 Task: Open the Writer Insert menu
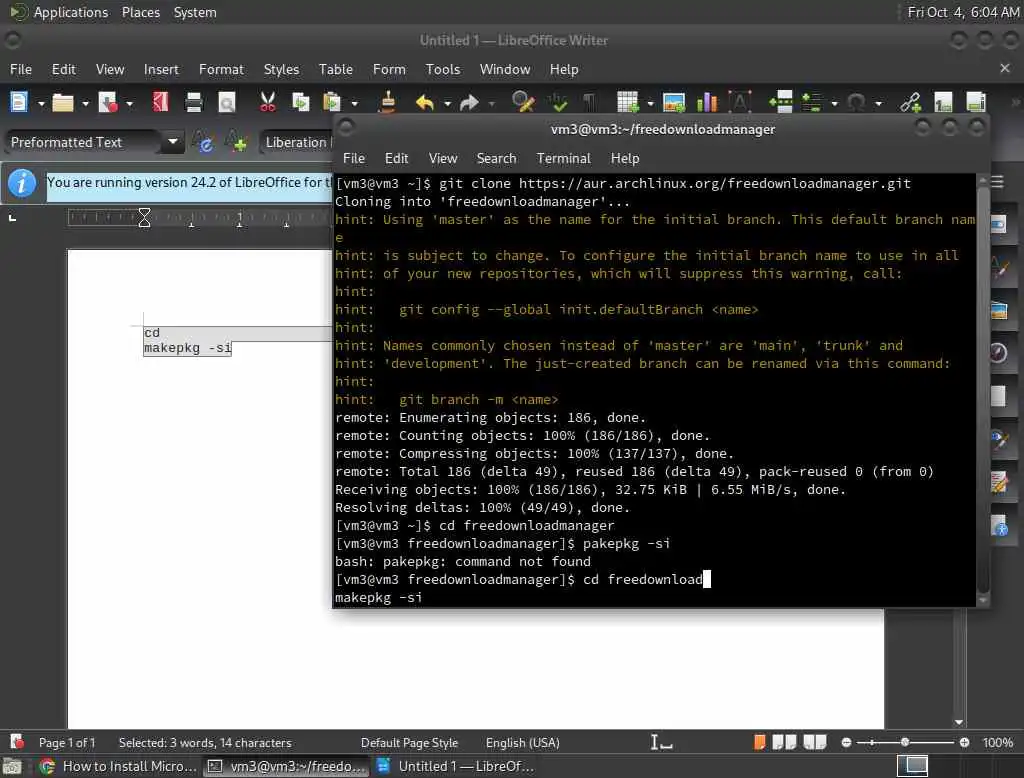click(x=161, y=69)
